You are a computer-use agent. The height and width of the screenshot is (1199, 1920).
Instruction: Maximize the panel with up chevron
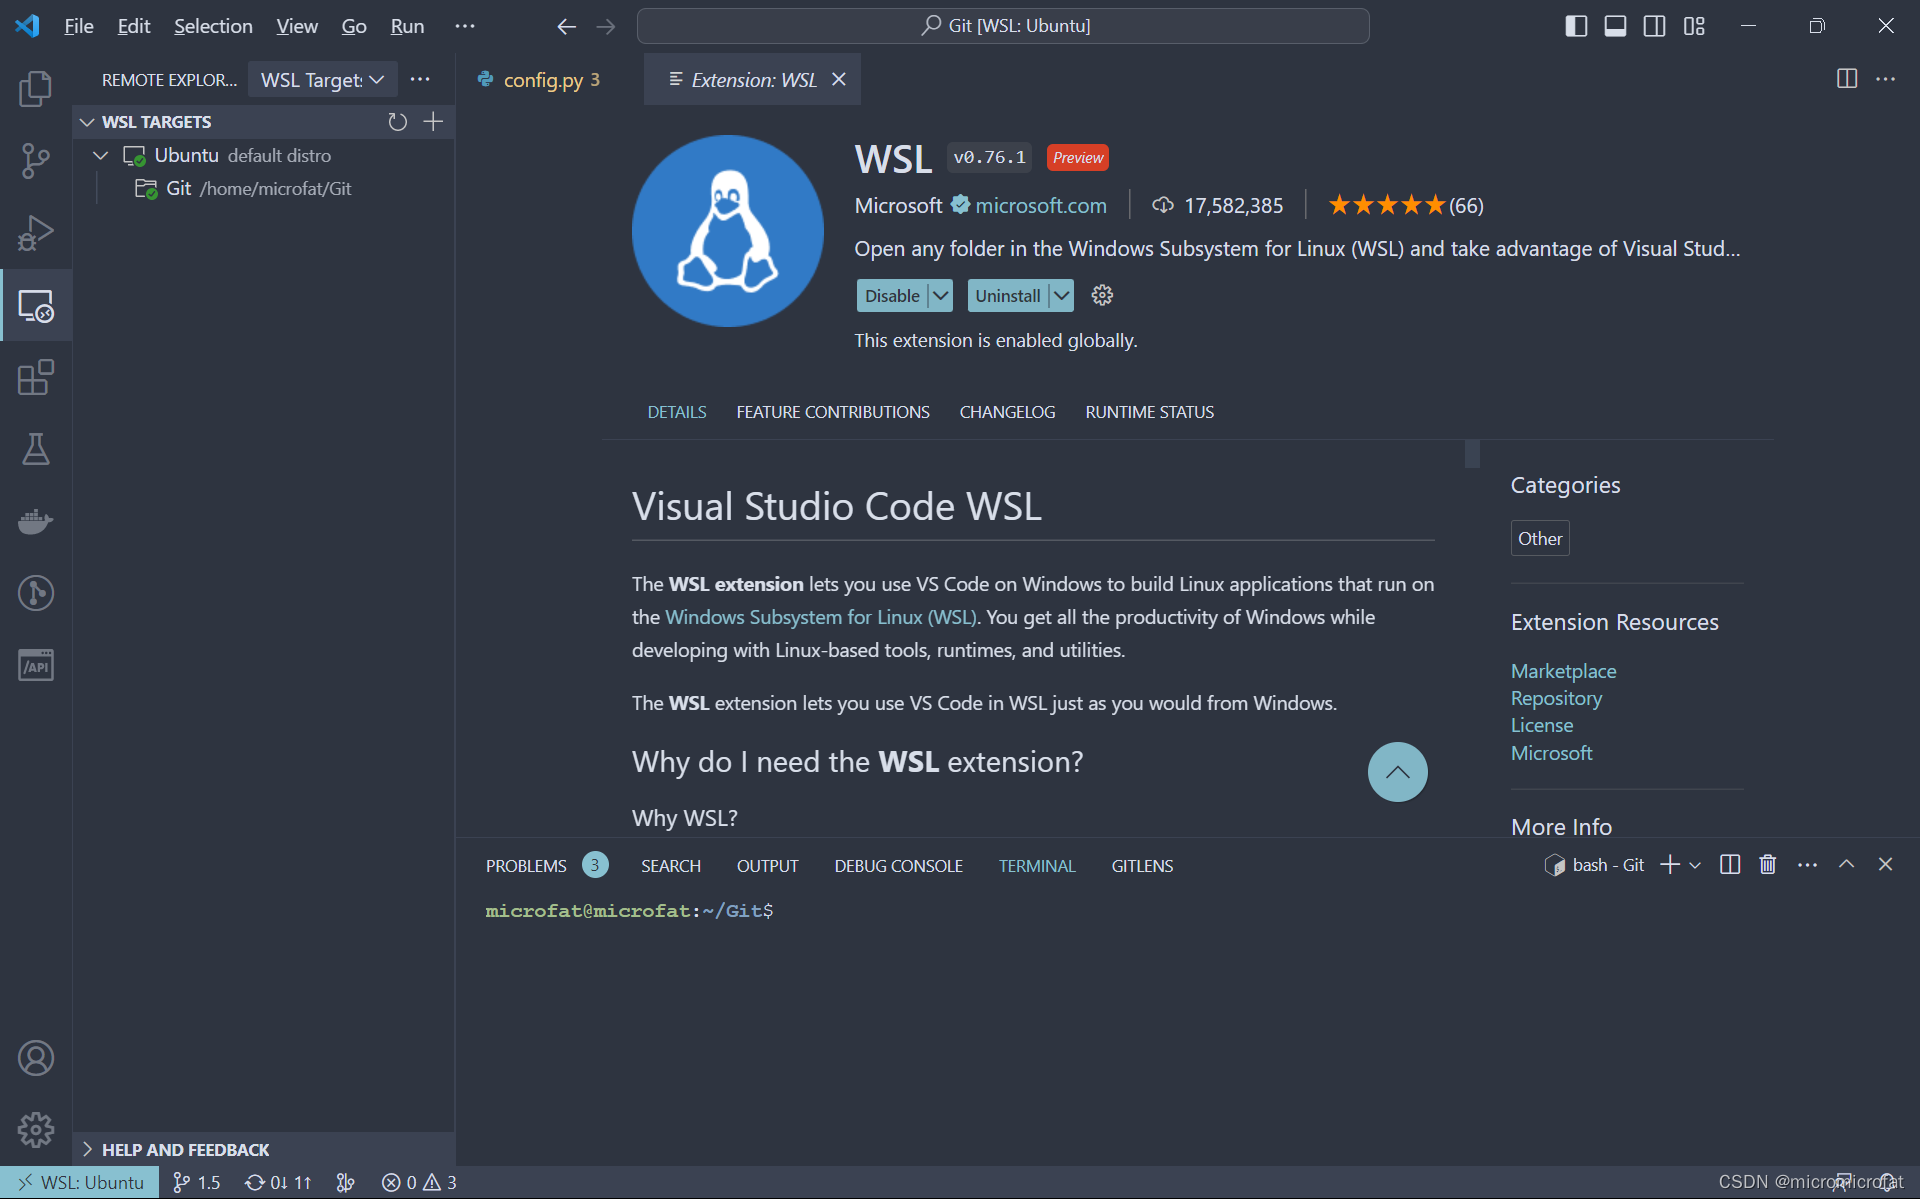[x=1847, y=865]
